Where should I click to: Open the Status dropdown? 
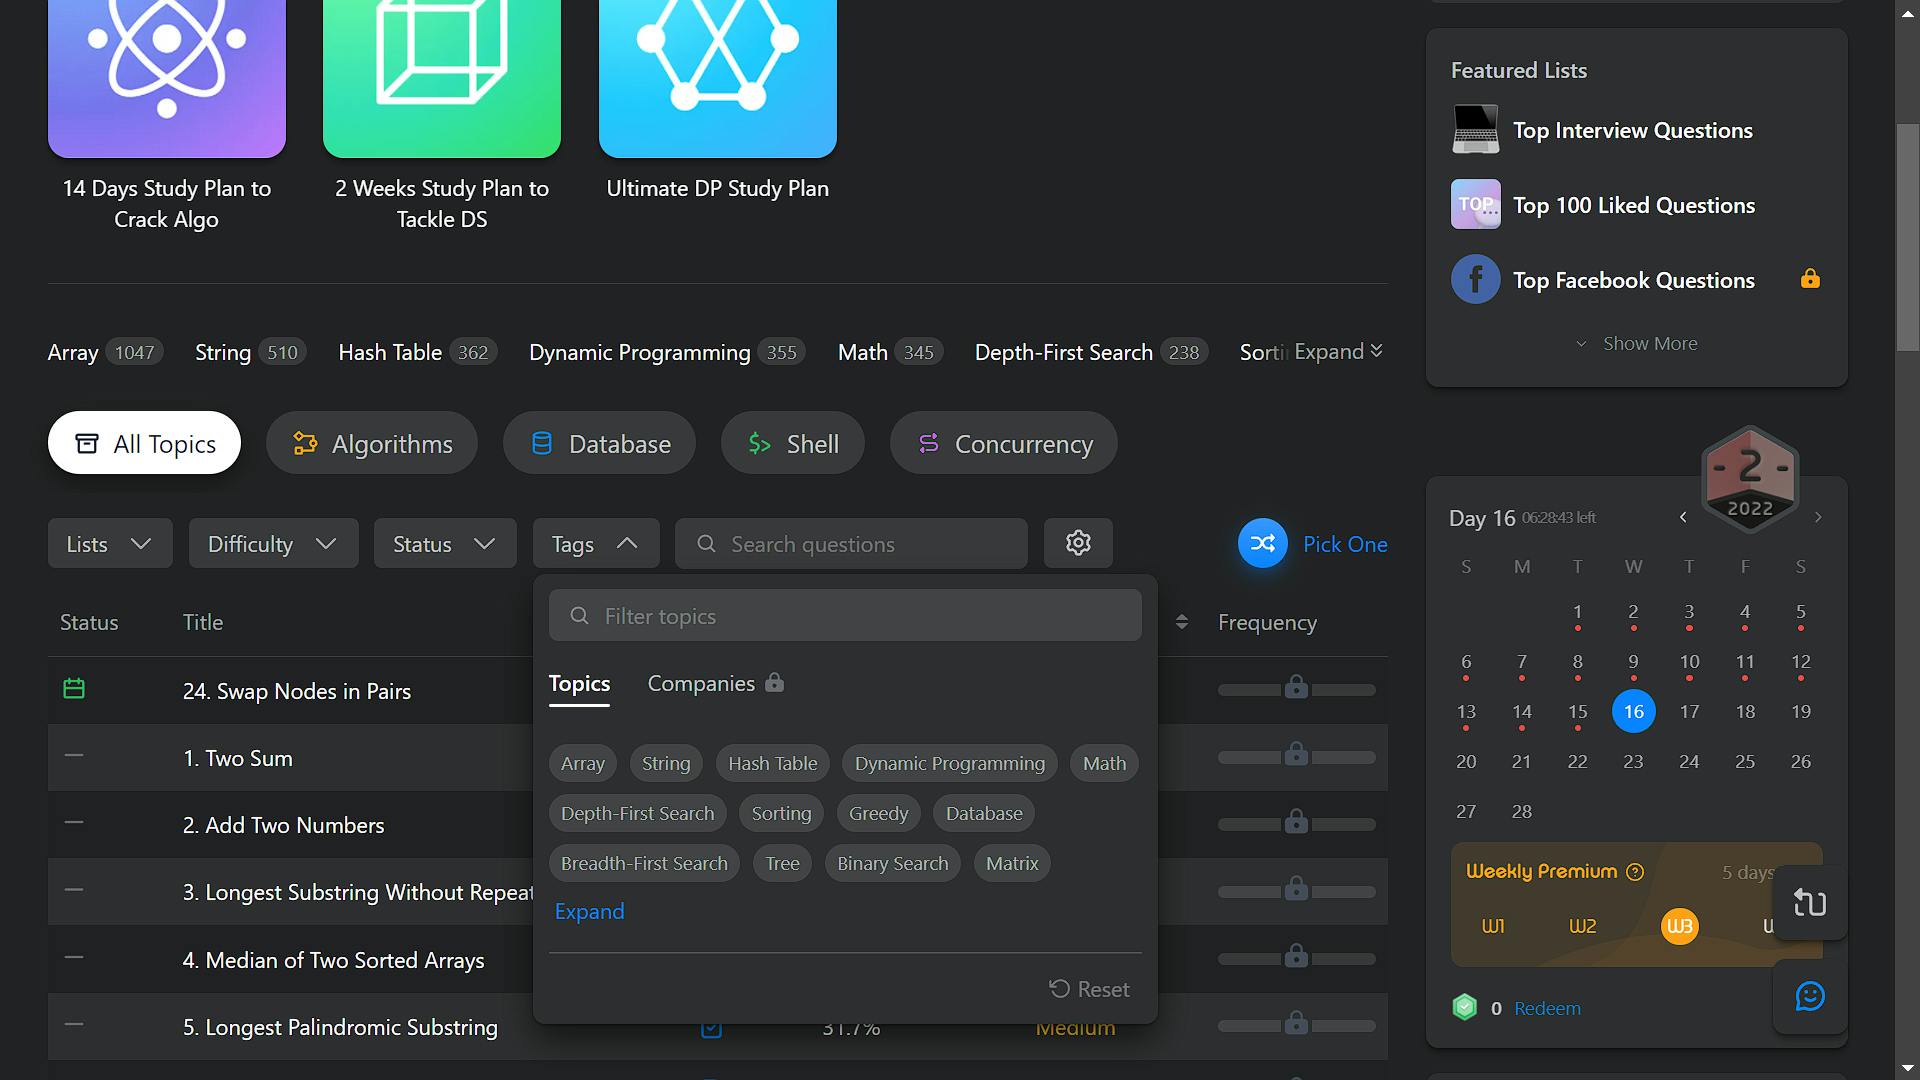445,543
